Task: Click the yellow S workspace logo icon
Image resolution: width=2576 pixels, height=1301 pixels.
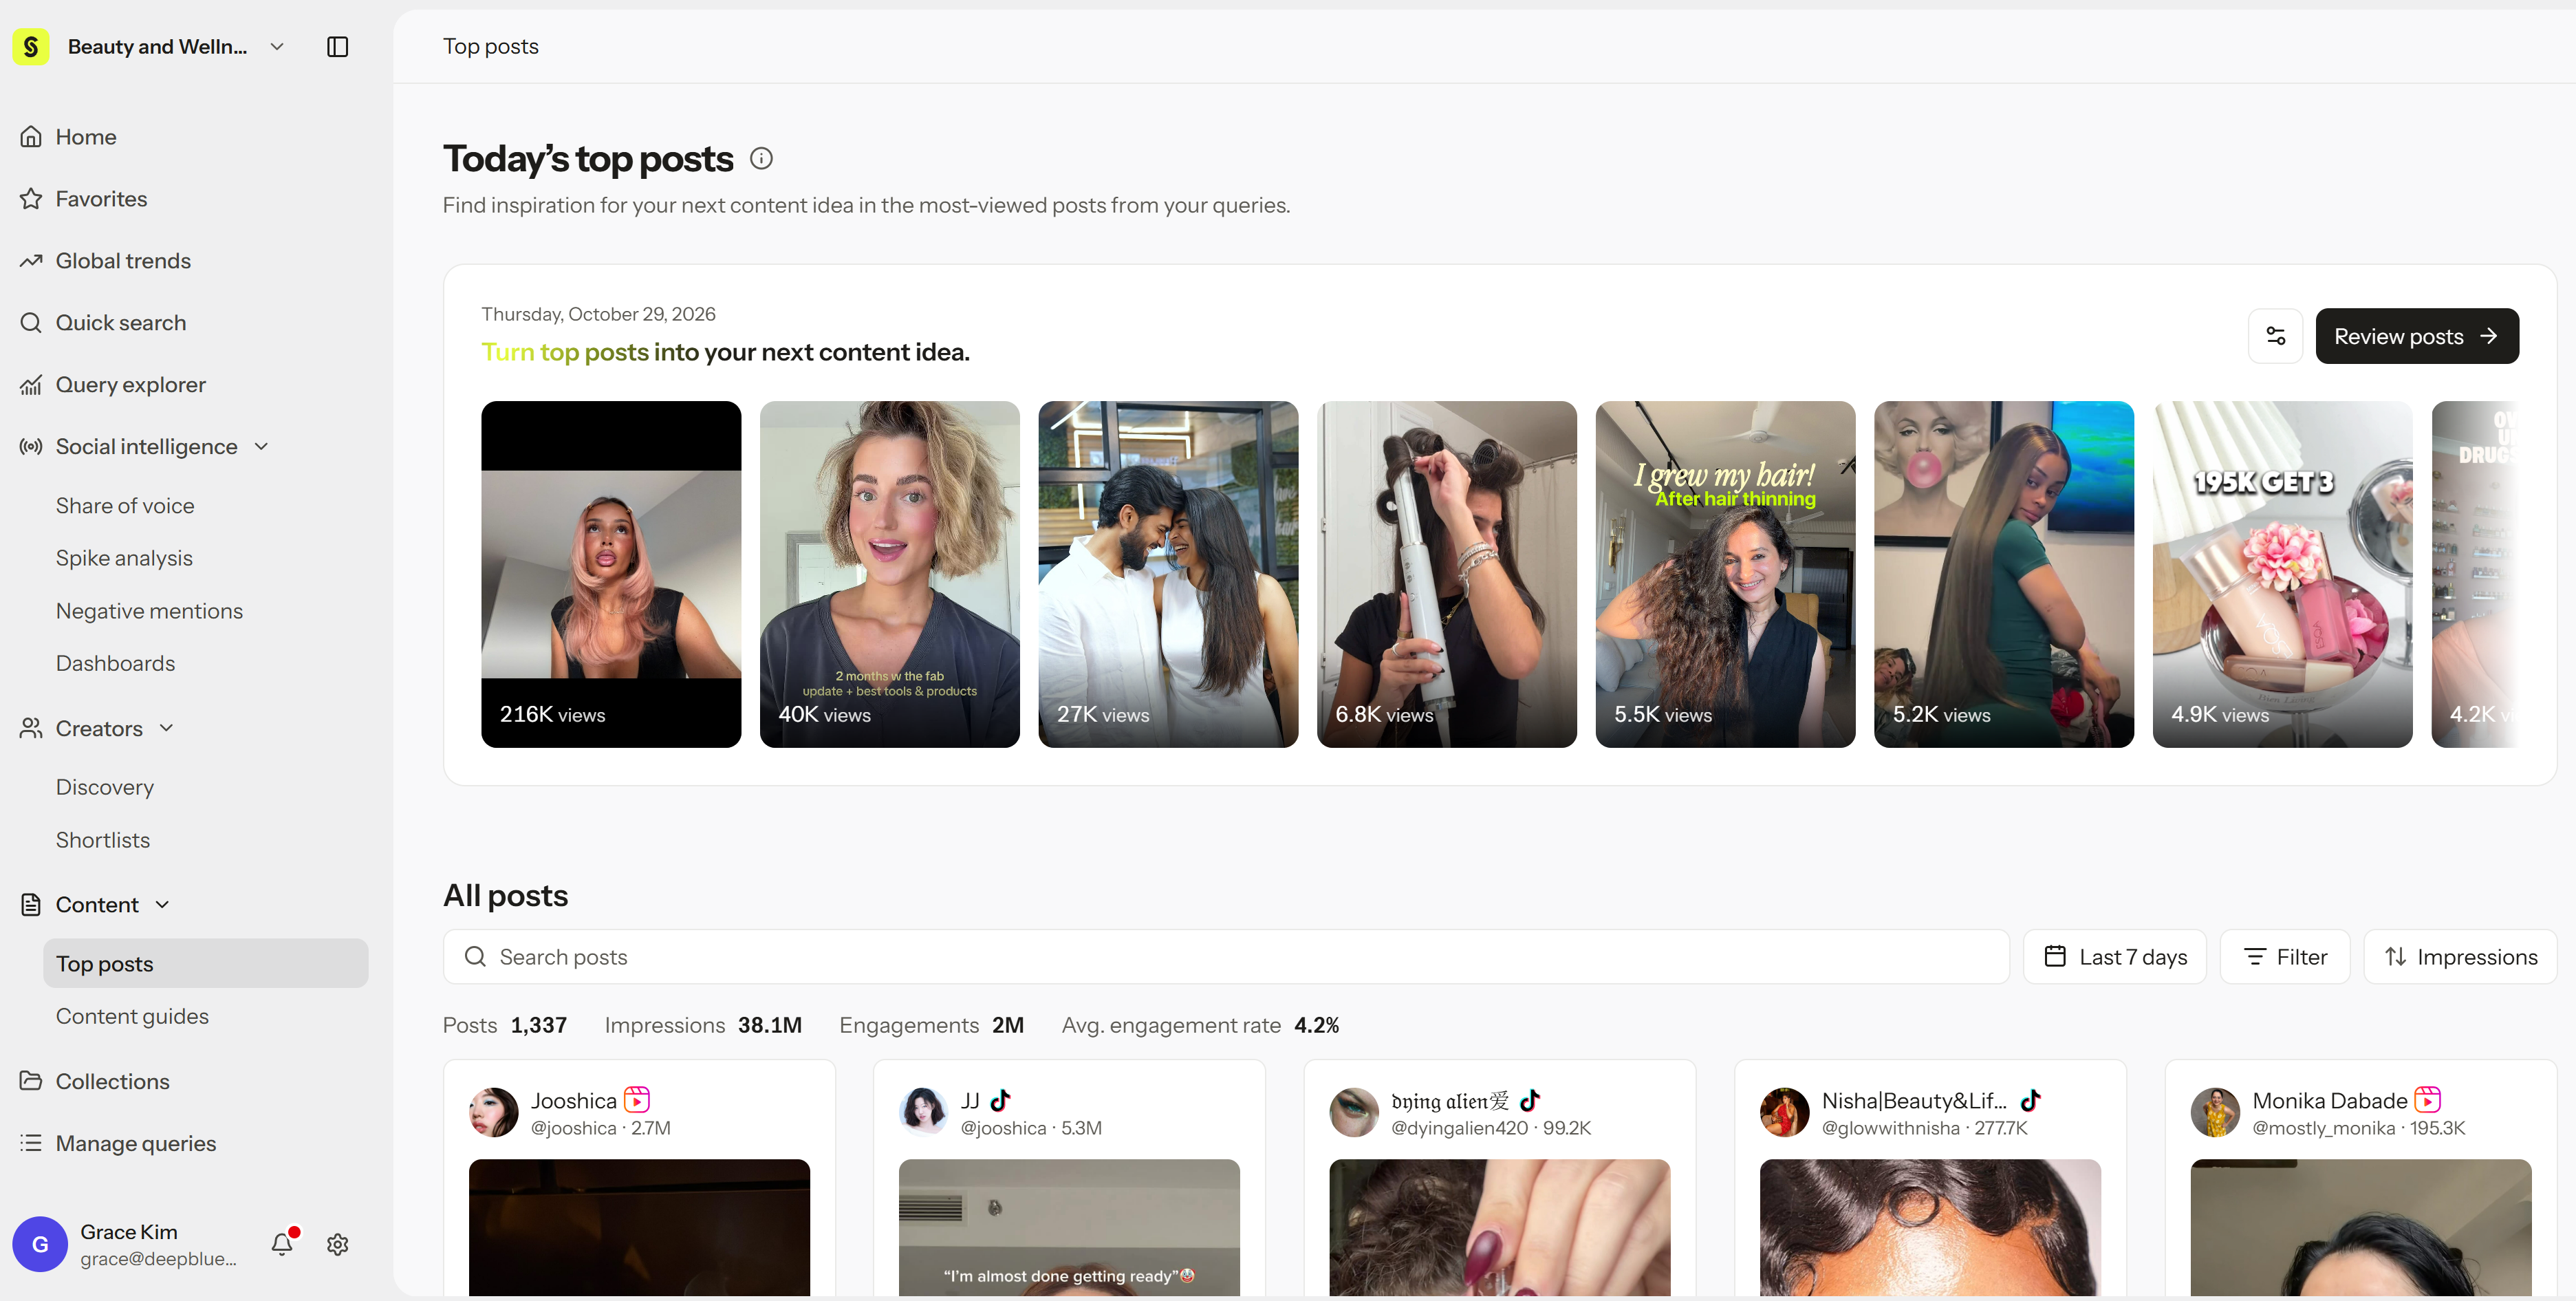Action: (x=31, y=46)
